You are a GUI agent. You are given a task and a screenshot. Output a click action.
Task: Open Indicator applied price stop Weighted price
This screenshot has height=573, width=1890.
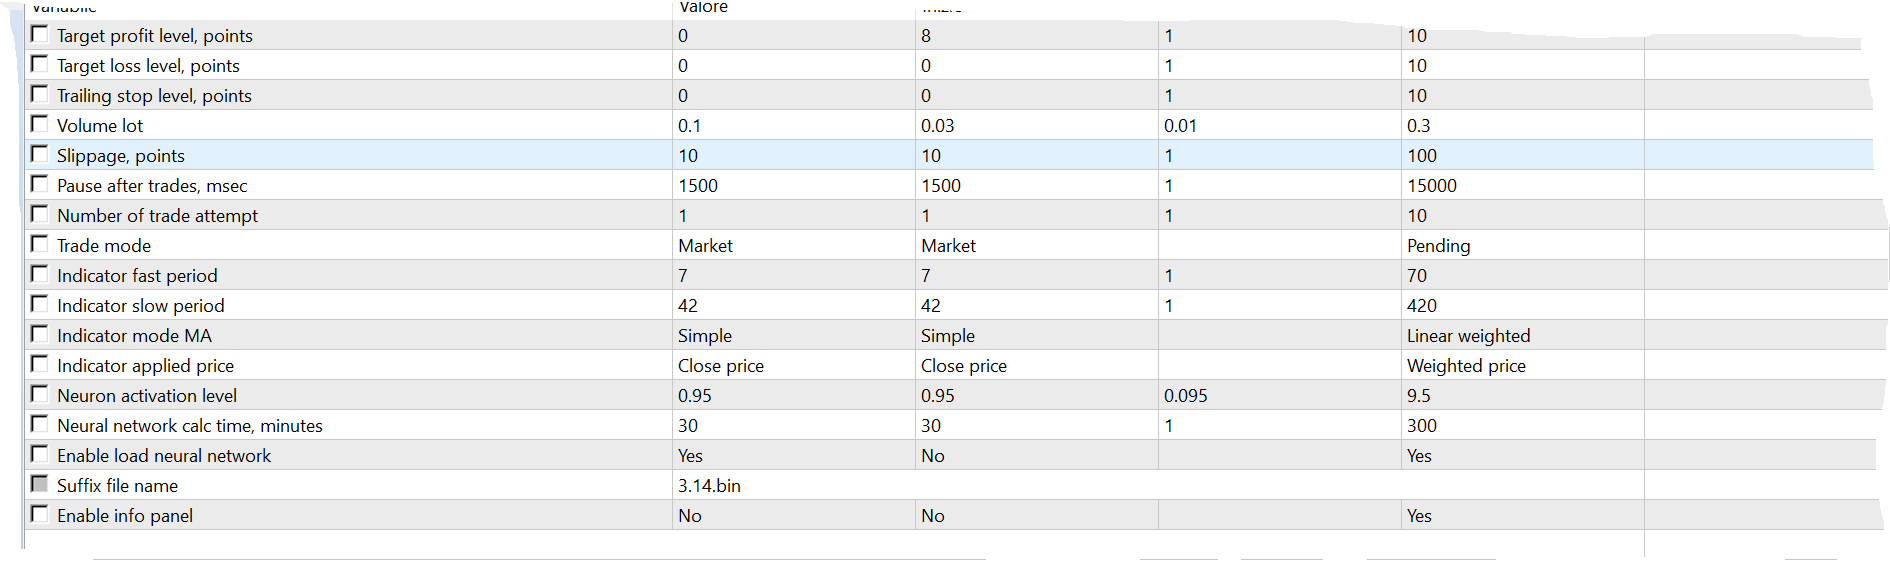(1466, 366)
